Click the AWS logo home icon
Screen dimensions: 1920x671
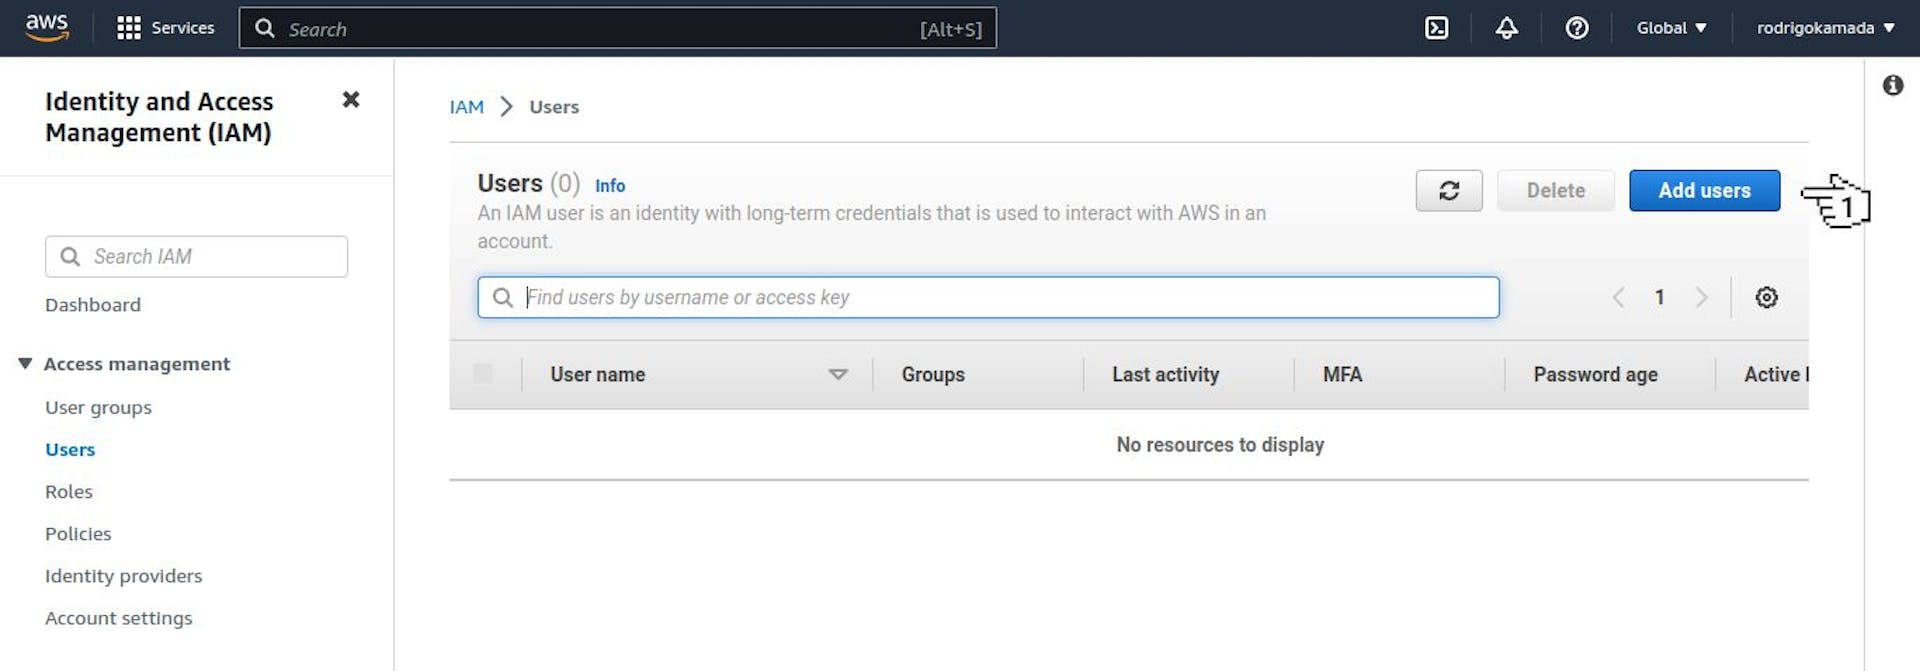pyautogui.click(x=47, y=27)
